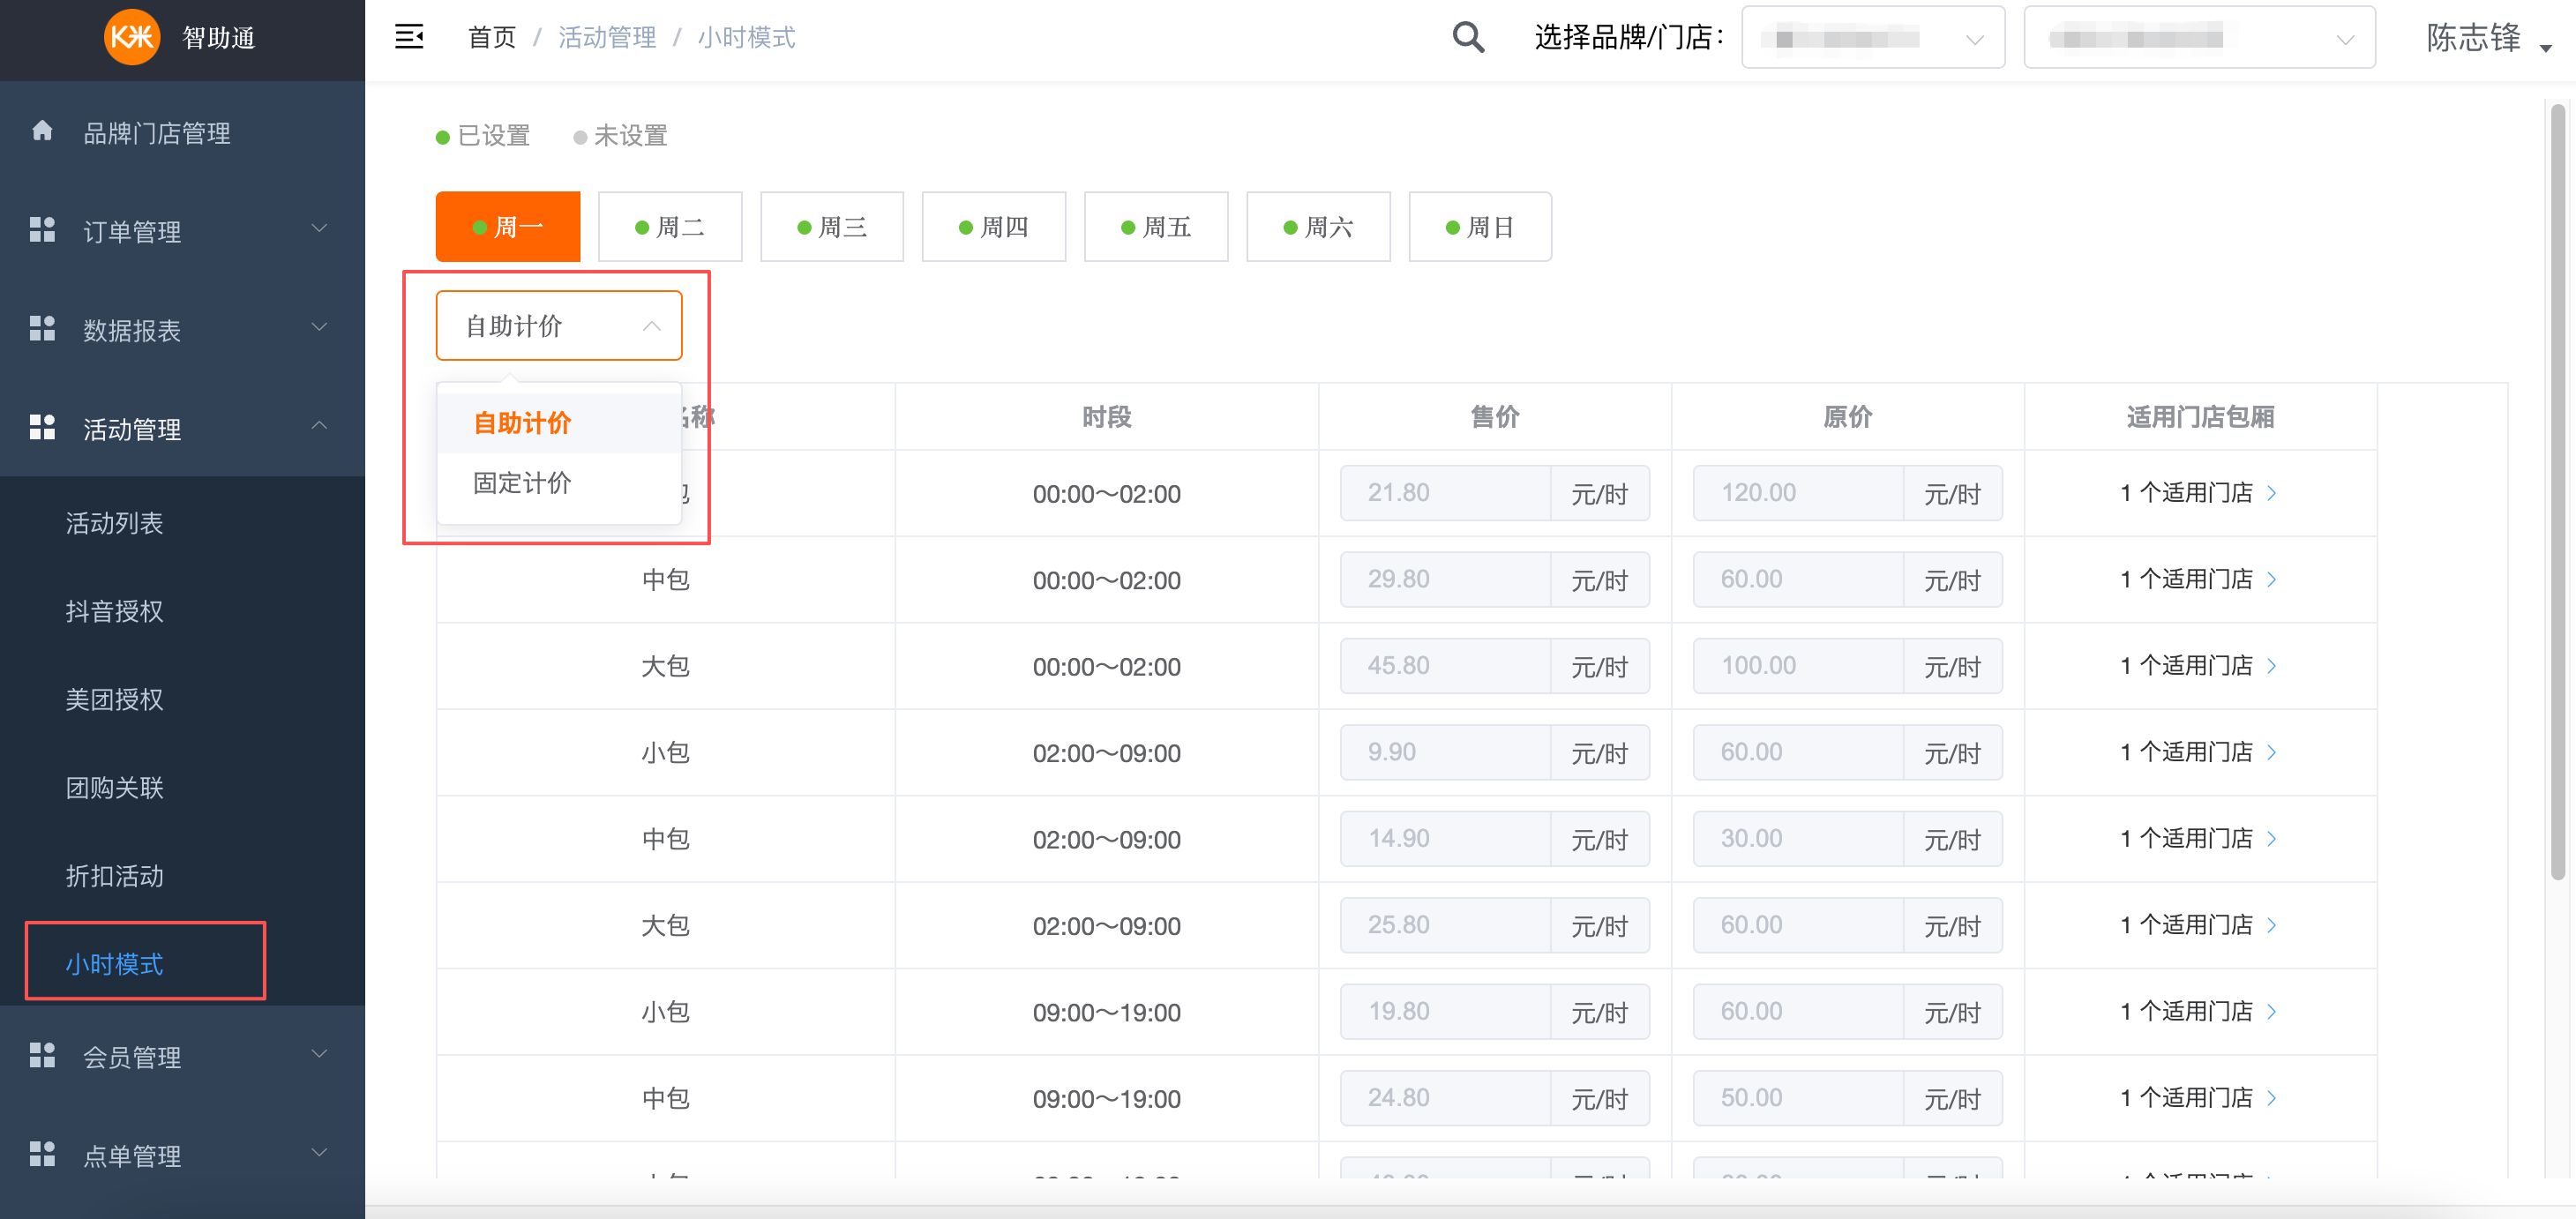2576x1219 pixels.
Task: Open 适用门店 link for 00:00~02:00 大包
Action: tap(2198, 665)
